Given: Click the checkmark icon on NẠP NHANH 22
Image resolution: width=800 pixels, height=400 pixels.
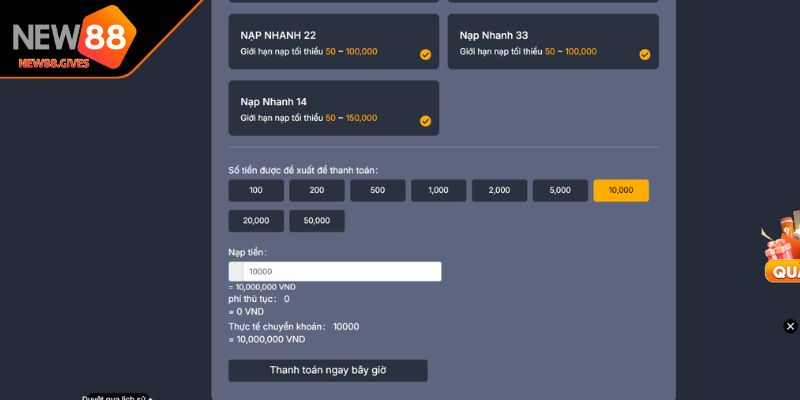Looking at the screenshot, I should [x=425, y=55].
